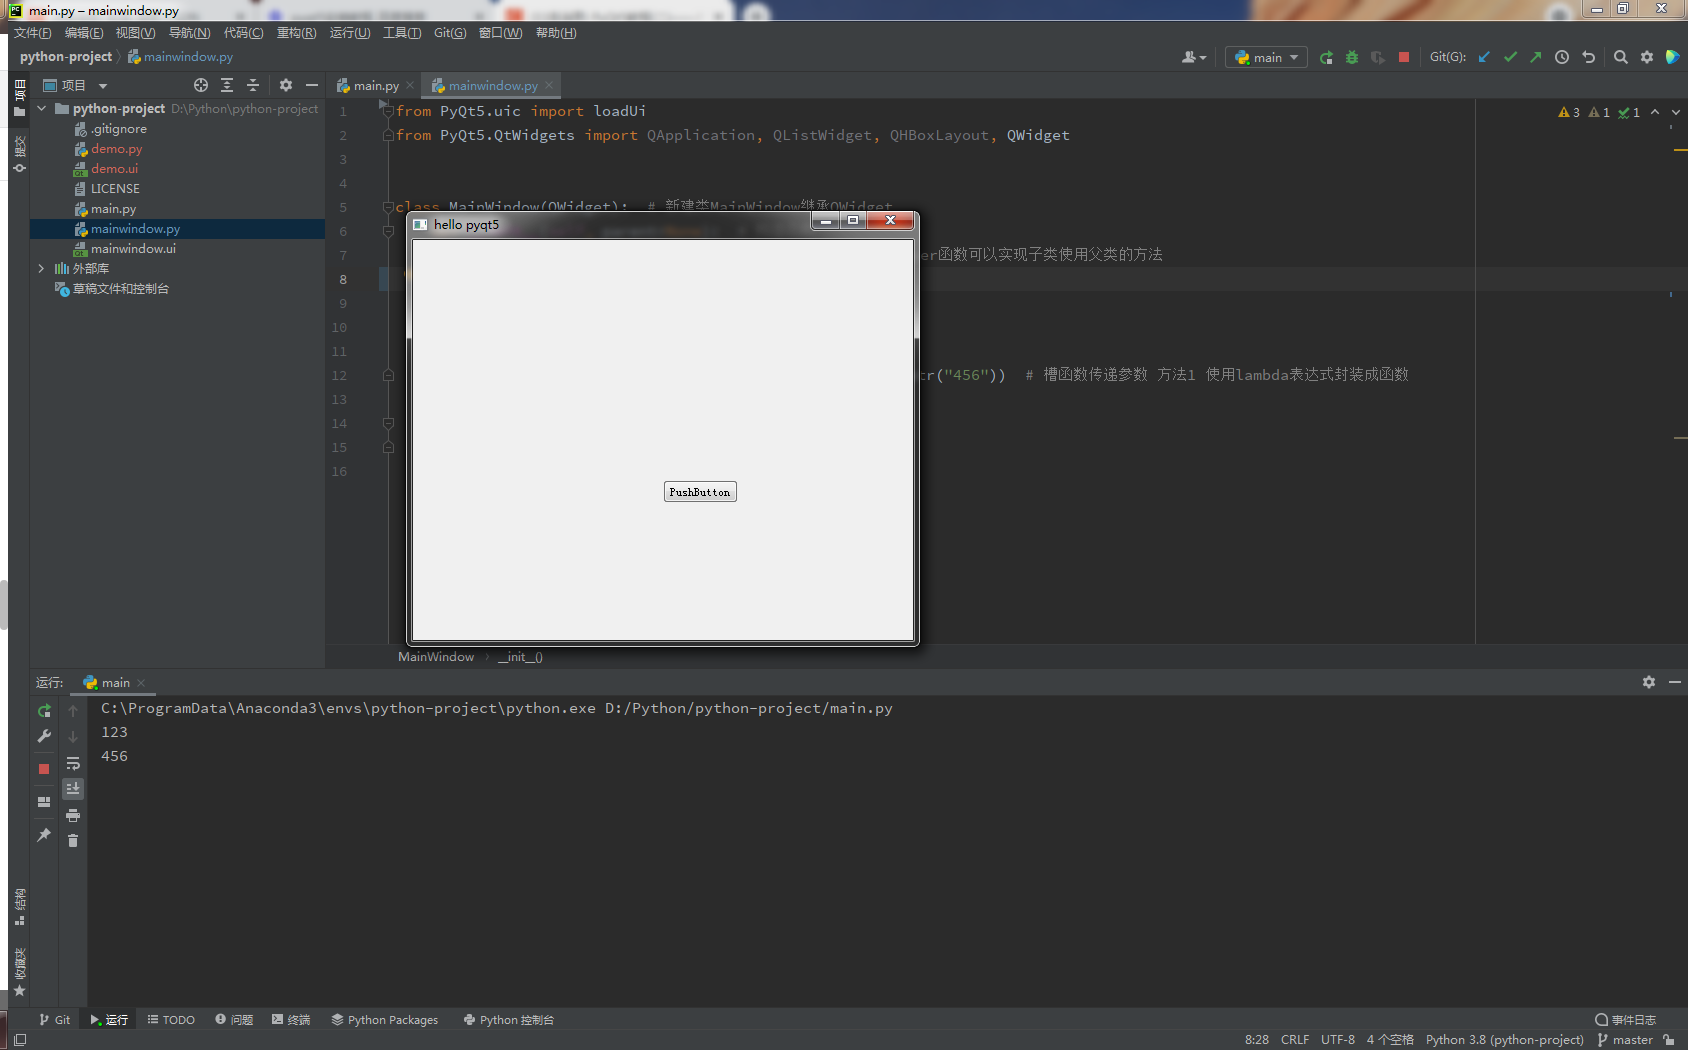Toggle scroll to end in console
1688x1050 pixels.
[72, 788]
